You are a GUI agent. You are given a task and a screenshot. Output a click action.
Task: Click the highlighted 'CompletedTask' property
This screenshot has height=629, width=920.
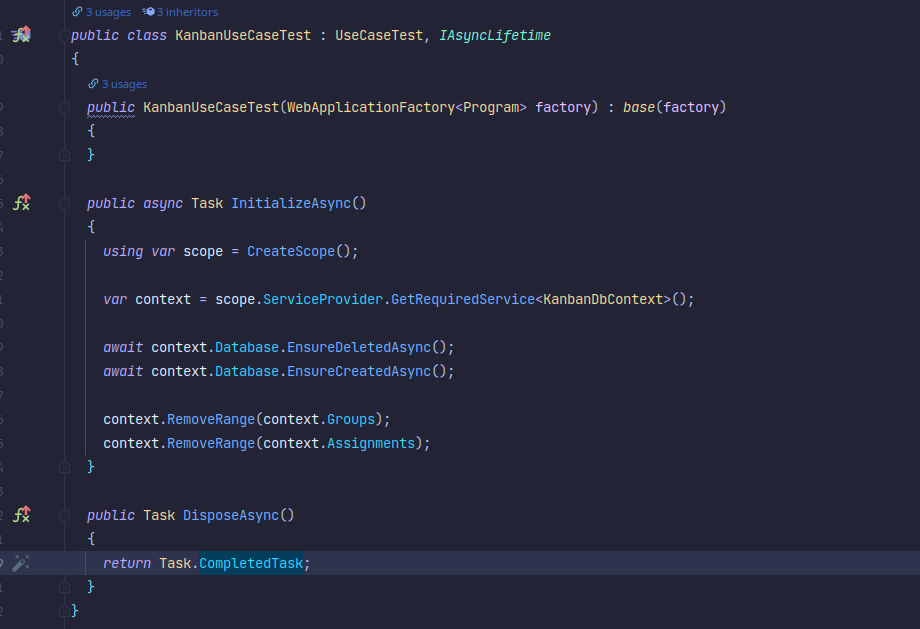(251, 563)
